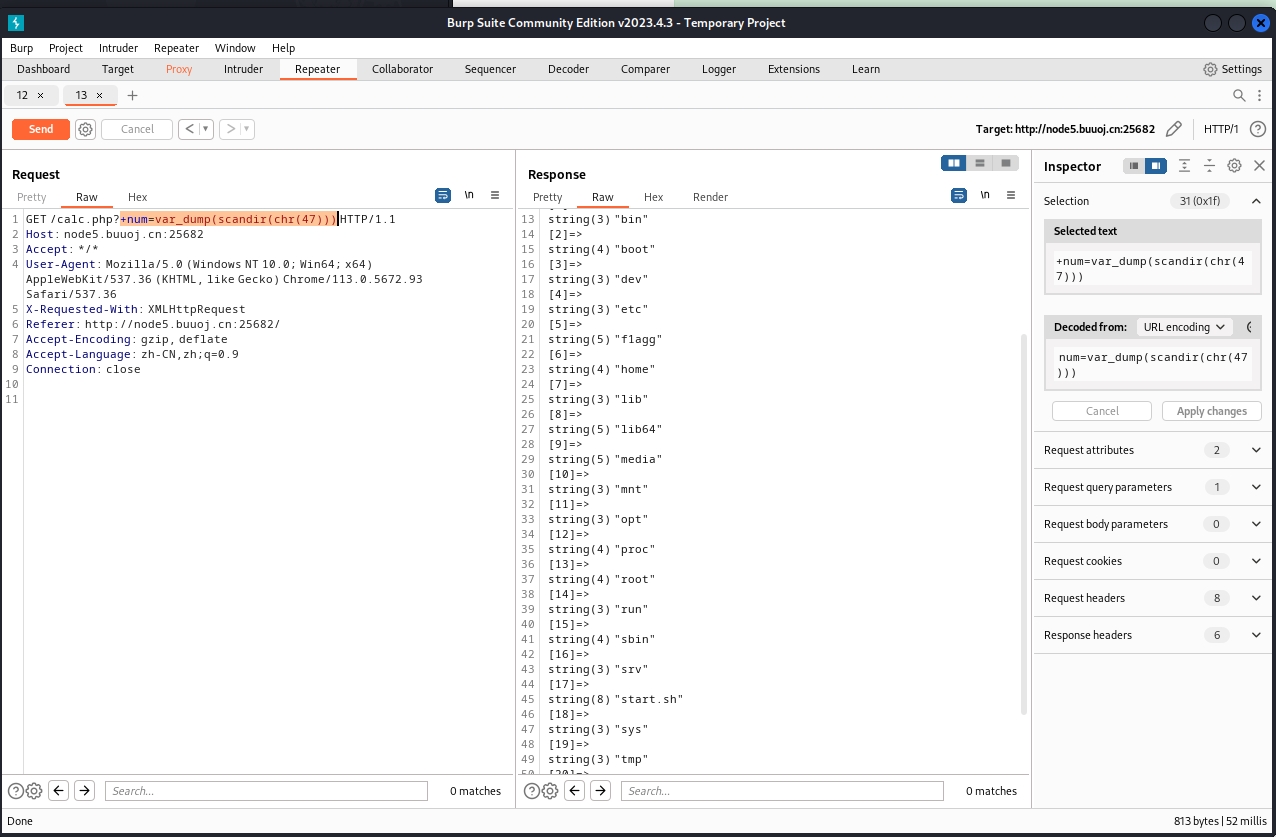The height and width of the screenshot is (837, 1276).
Task: Switch to the Proxy tab
Action: click(x=179, y=69)
